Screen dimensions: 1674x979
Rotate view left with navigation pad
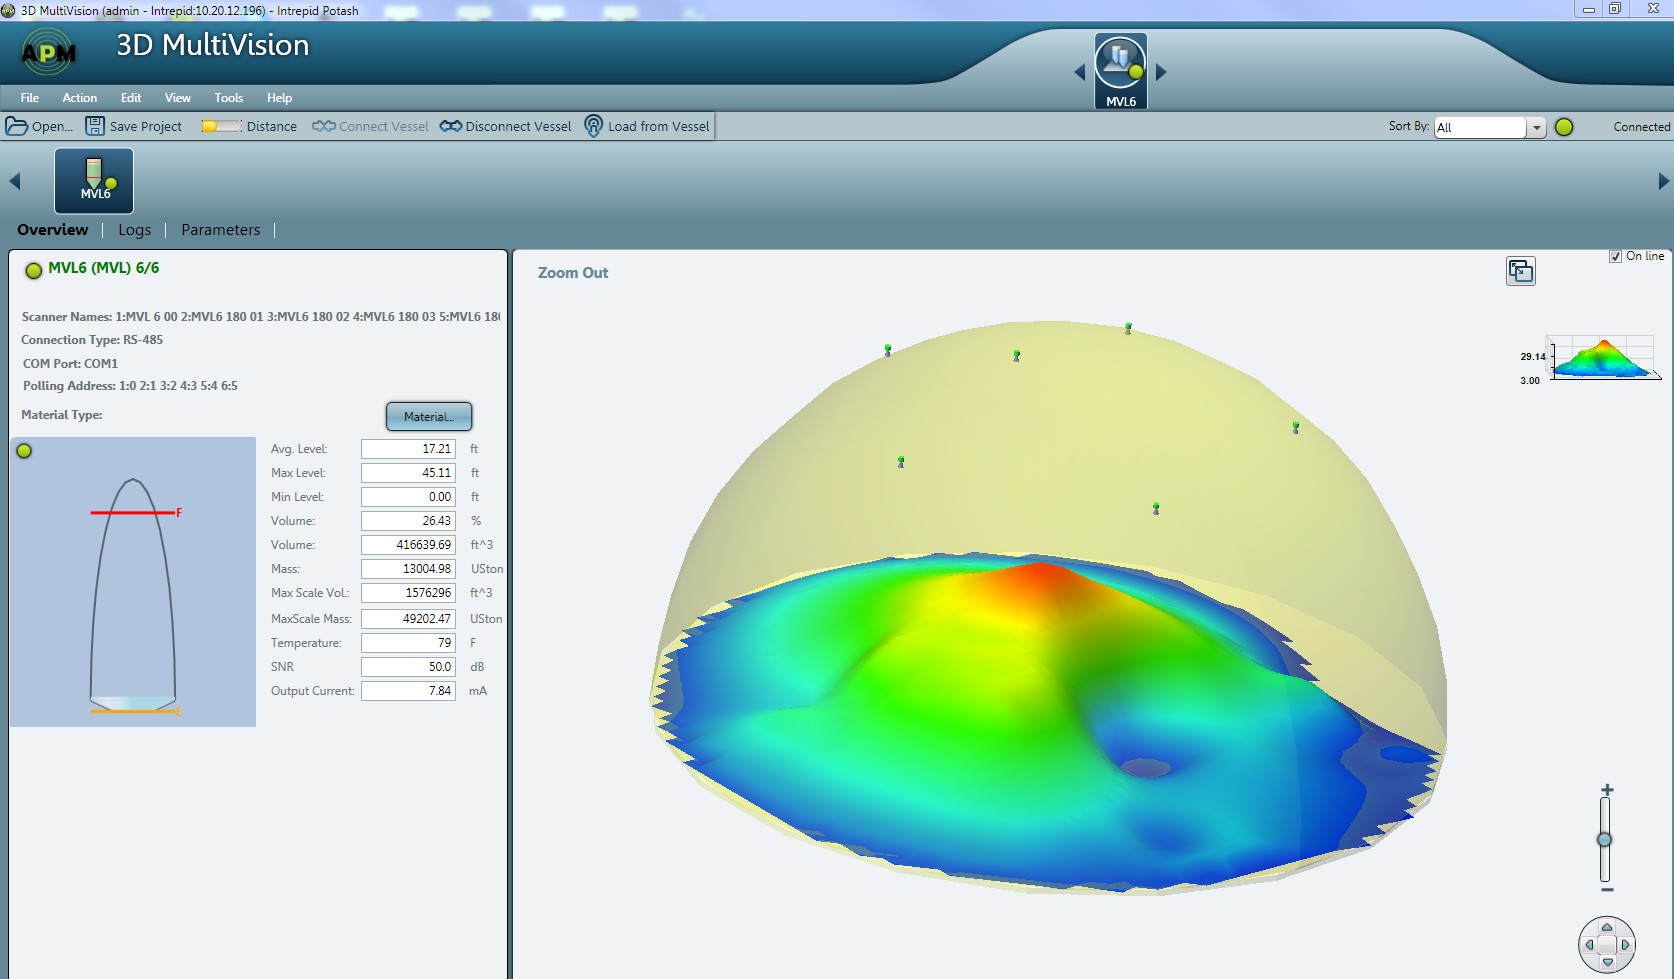pyautogui.click(x=1590, y=944)
